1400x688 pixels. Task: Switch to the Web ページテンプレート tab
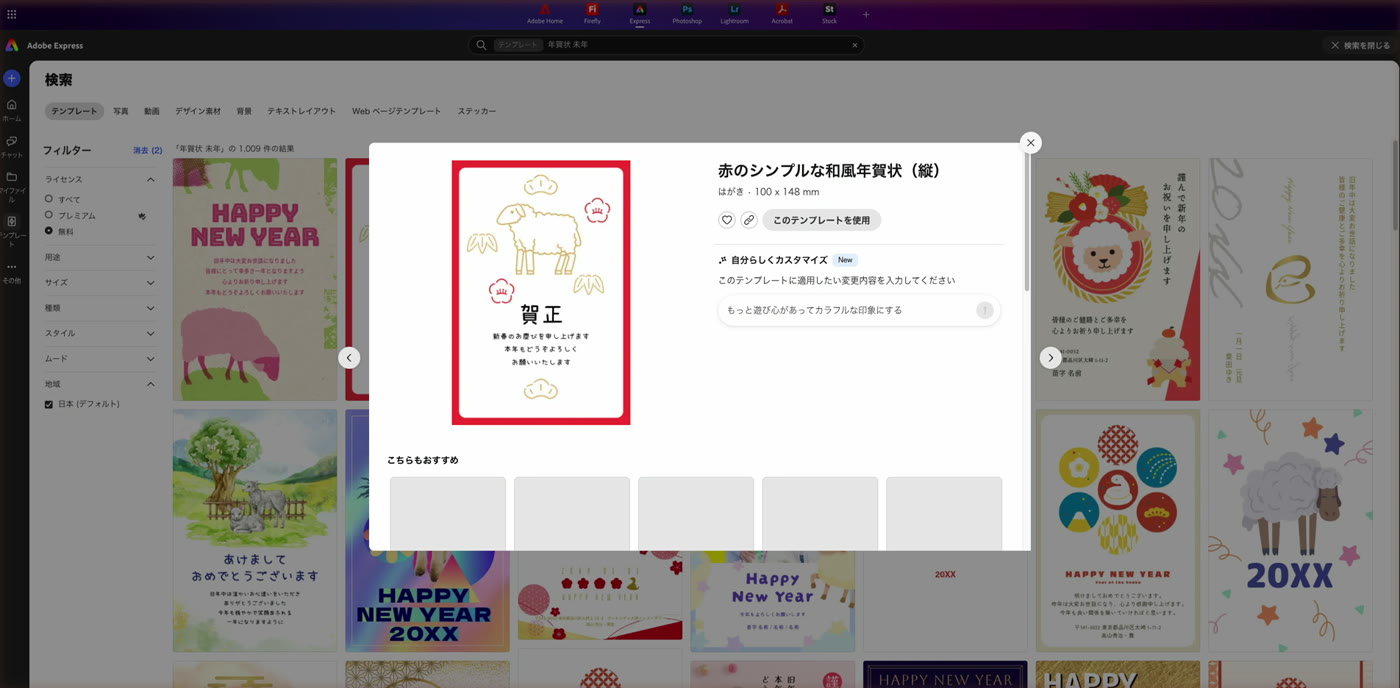(x=396, y=111)
